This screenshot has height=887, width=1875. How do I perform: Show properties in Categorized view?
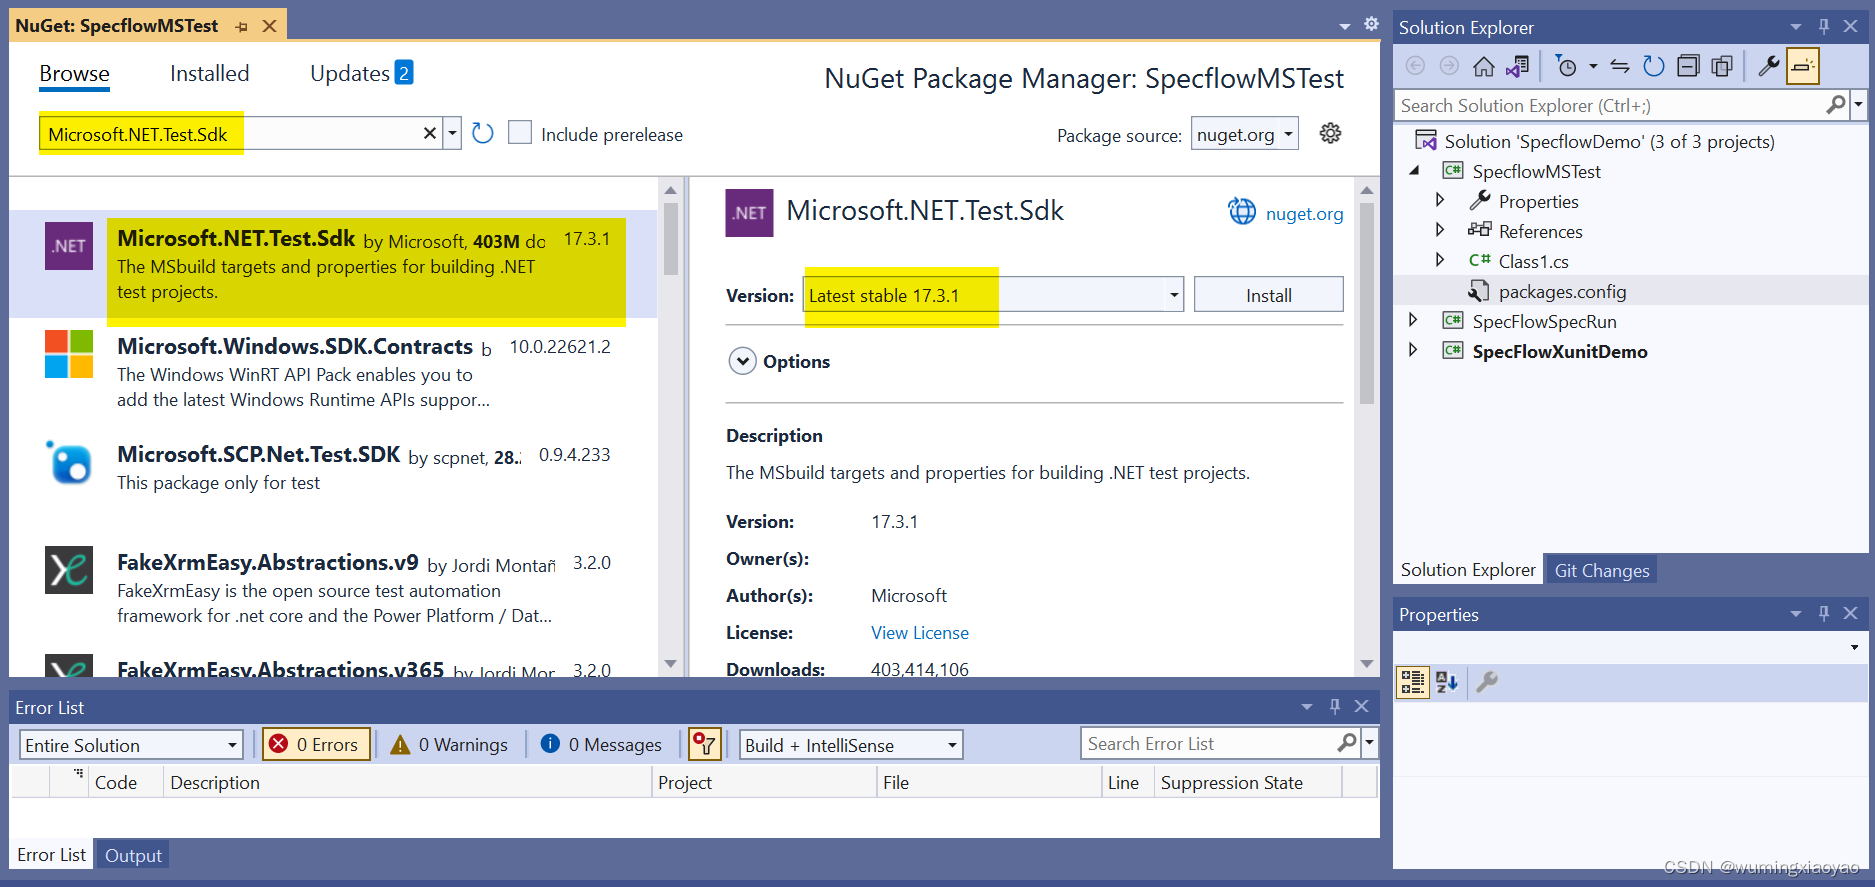point(1412,682)
